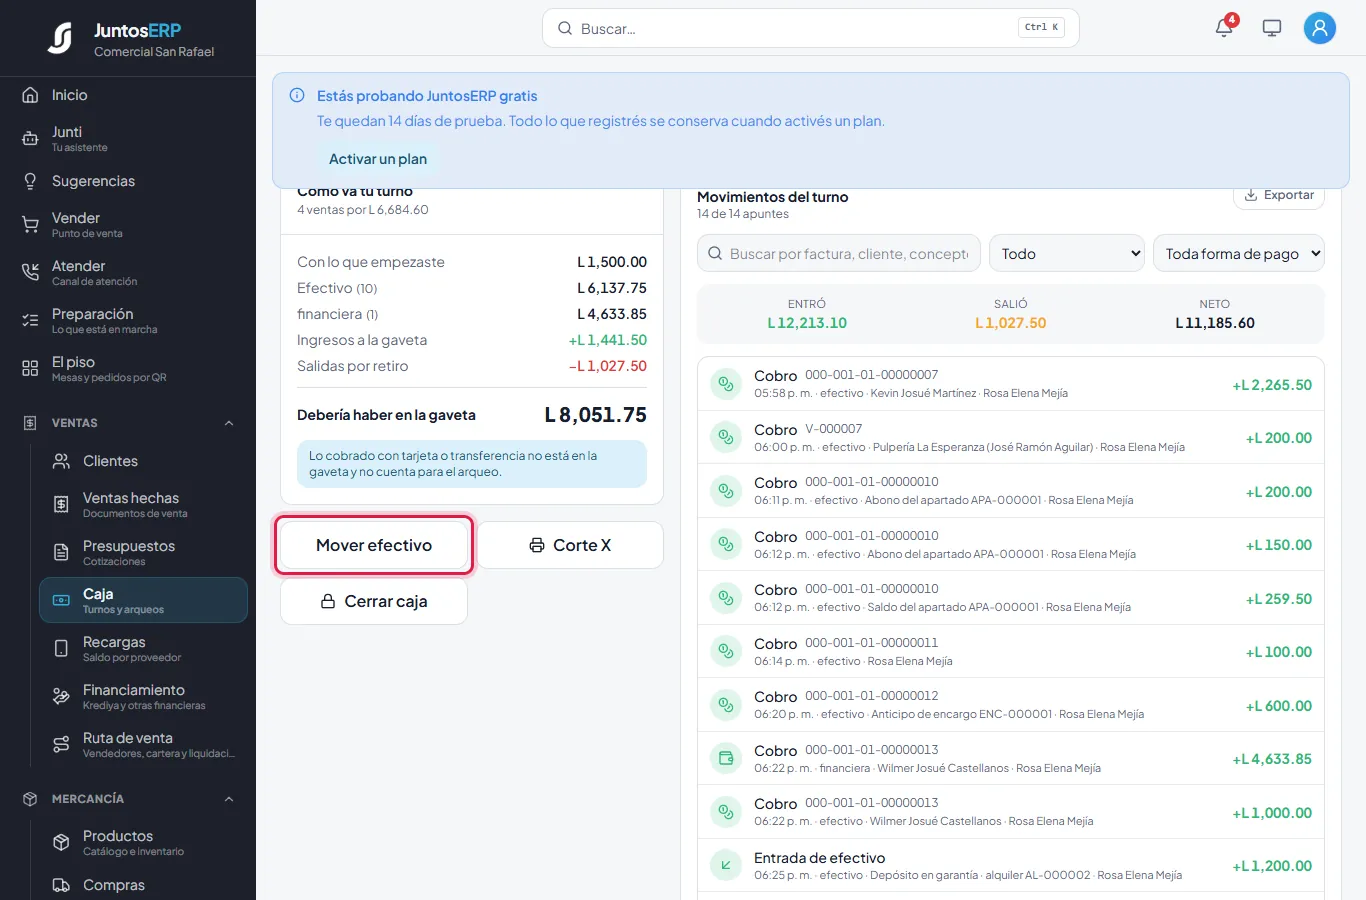
Task: Click the Atender phone icon
Action: pyautogui.click(x=30, y=273)
